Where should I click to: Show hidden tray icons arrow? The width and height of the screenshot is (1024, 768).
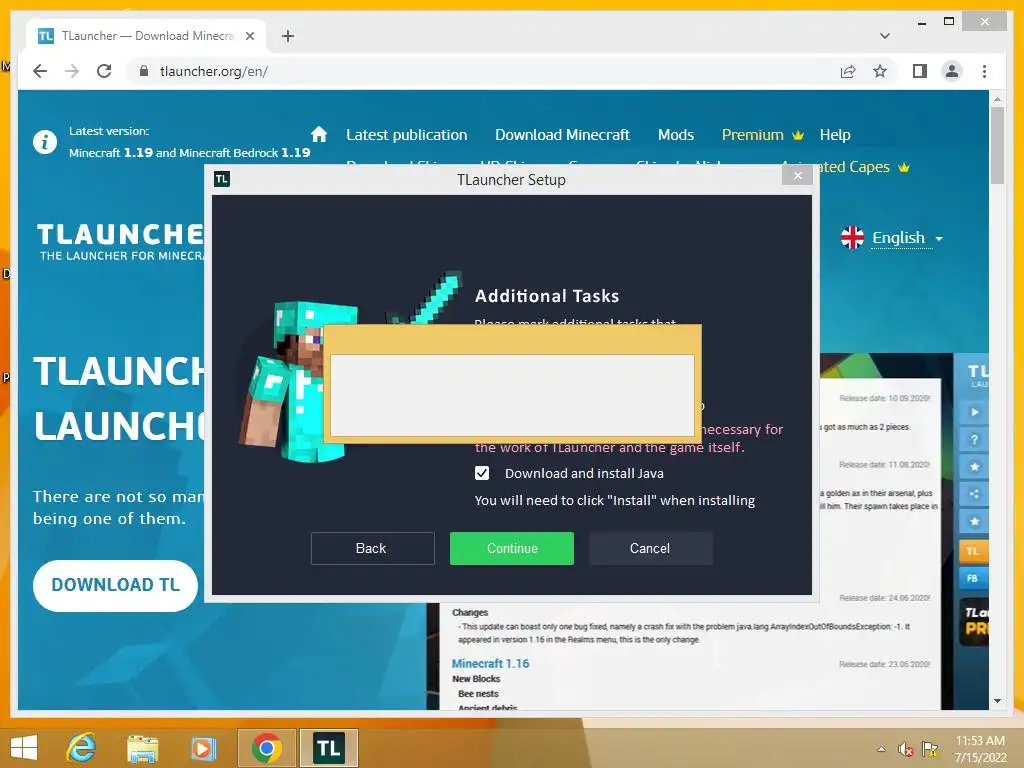pos(882,749)
